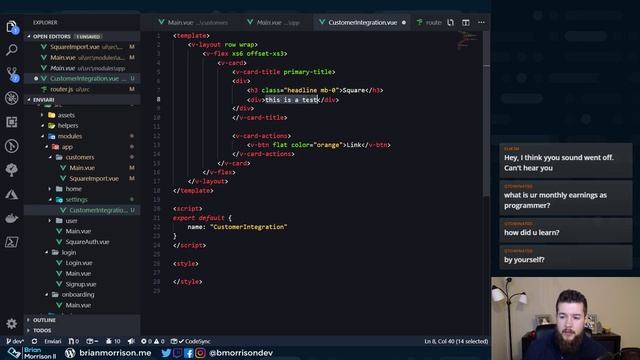Screen dimensions: 640x360
Task: Open the Debug view in the activity bar
Action: pos(11,98)
